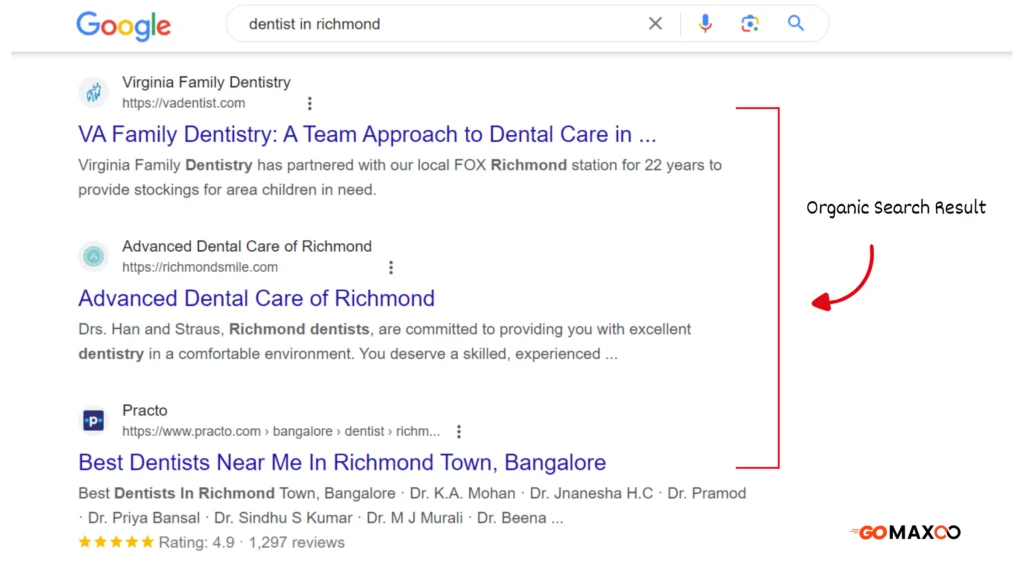
Task: Click the magnifying glass search button
Action: pos(795,24)
